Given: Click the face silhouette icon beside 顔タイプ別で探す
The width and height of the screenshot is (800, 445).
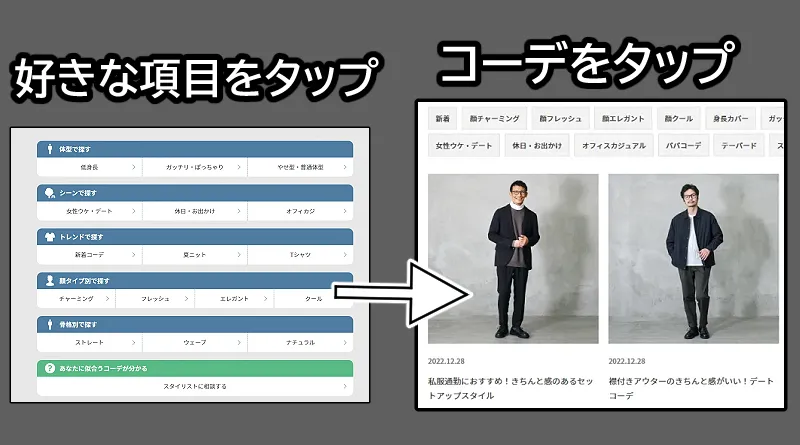Looking at the screenshot, I should [50, 280].
